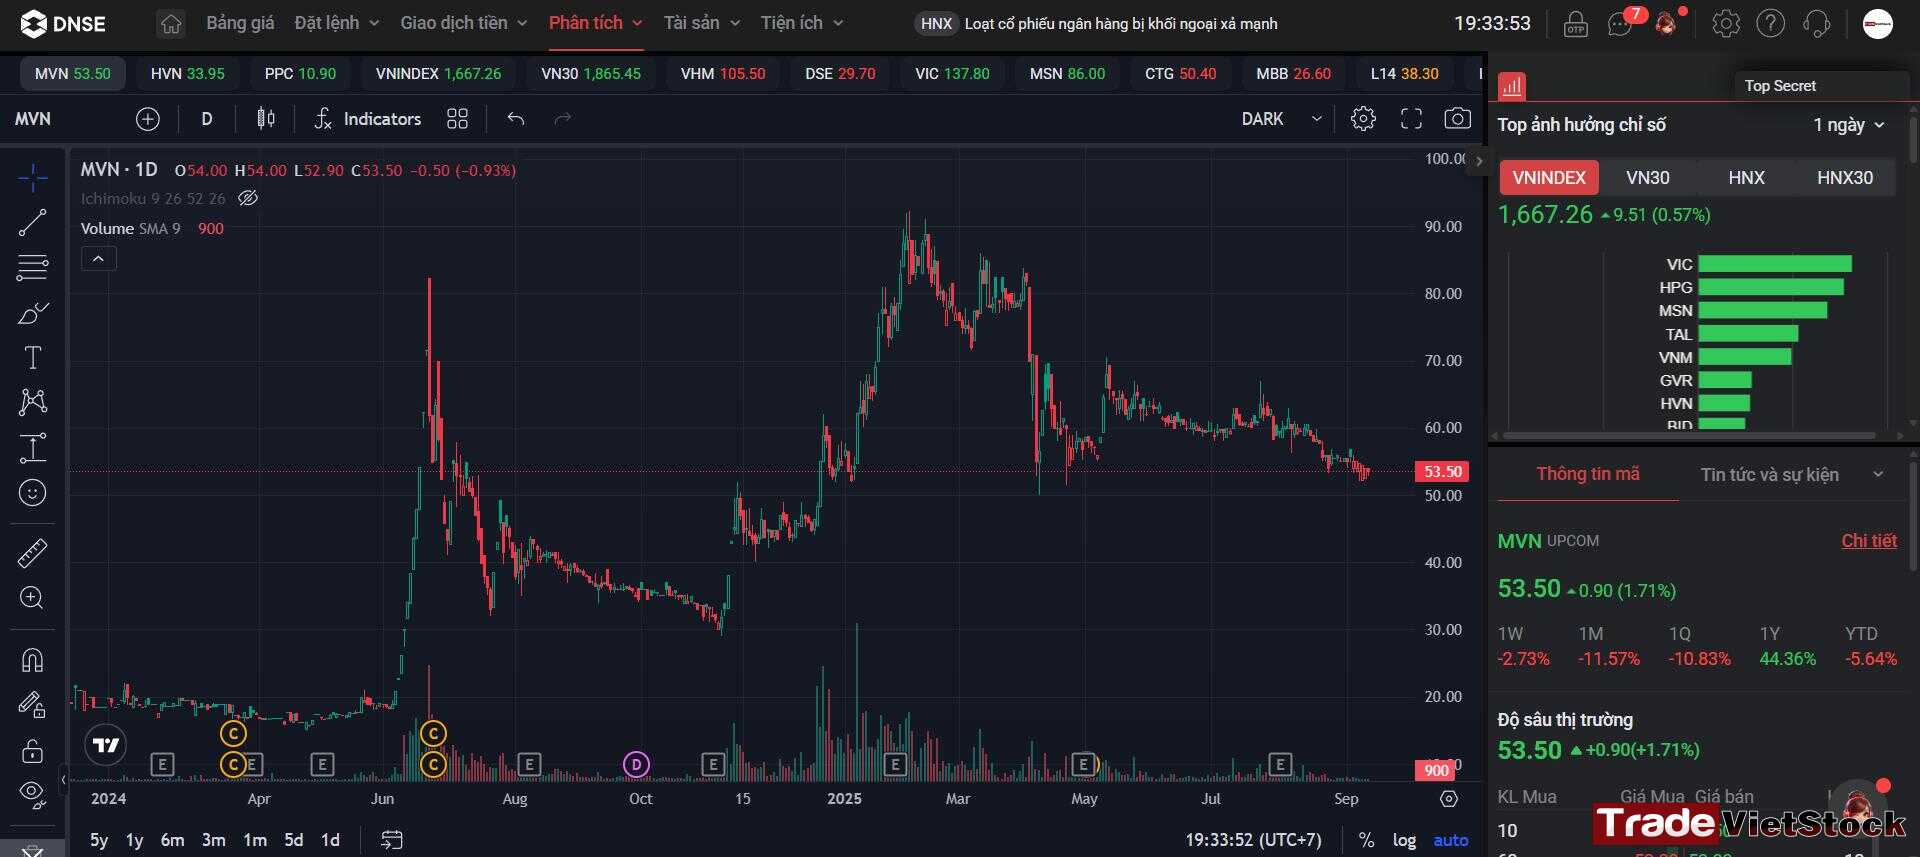Open the DARK theme dropdown
Image resolution: width=1920 pixels, height=857 pixels.
[1282, 119]
